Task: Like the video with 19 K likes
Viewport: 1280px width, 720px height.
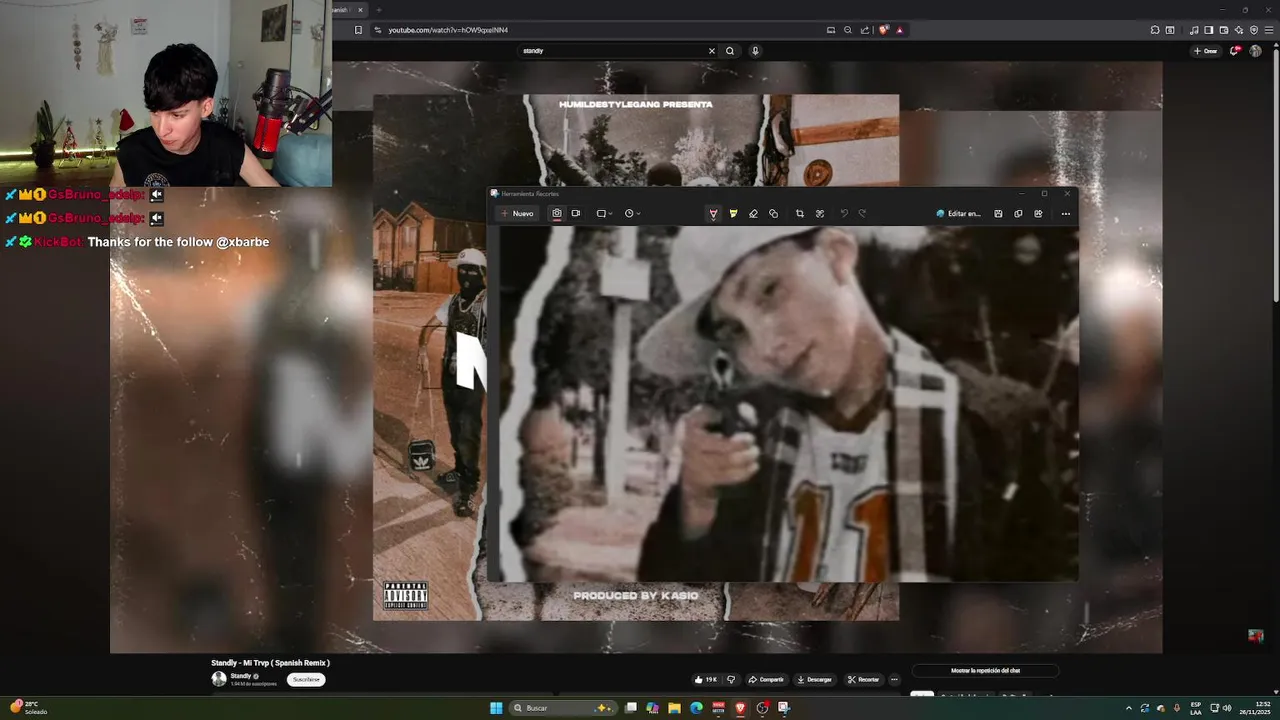Action: 706,679
